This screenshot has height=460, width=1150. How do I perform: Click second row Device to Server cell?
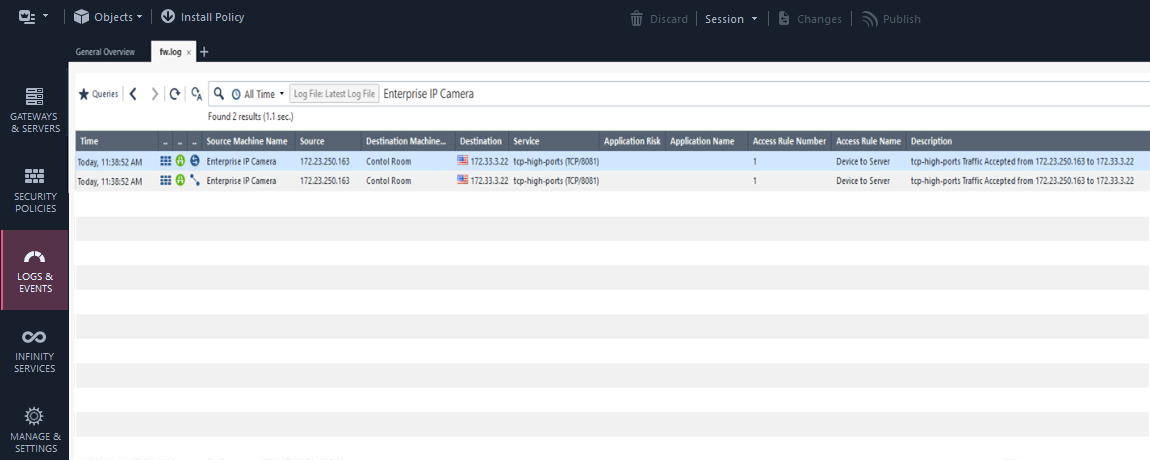[862, 181]
